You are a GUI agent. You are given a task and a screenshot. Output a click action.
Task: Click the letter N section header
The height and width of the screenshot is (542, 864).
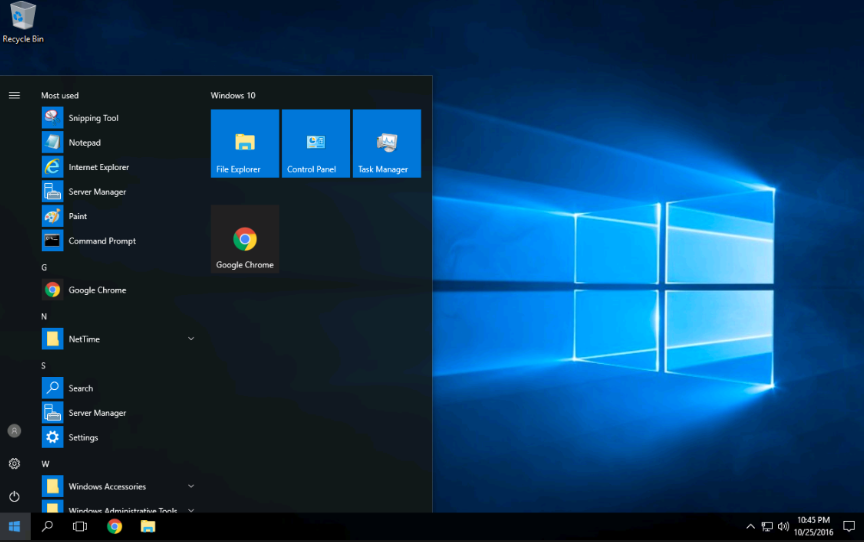click(44, 316)
